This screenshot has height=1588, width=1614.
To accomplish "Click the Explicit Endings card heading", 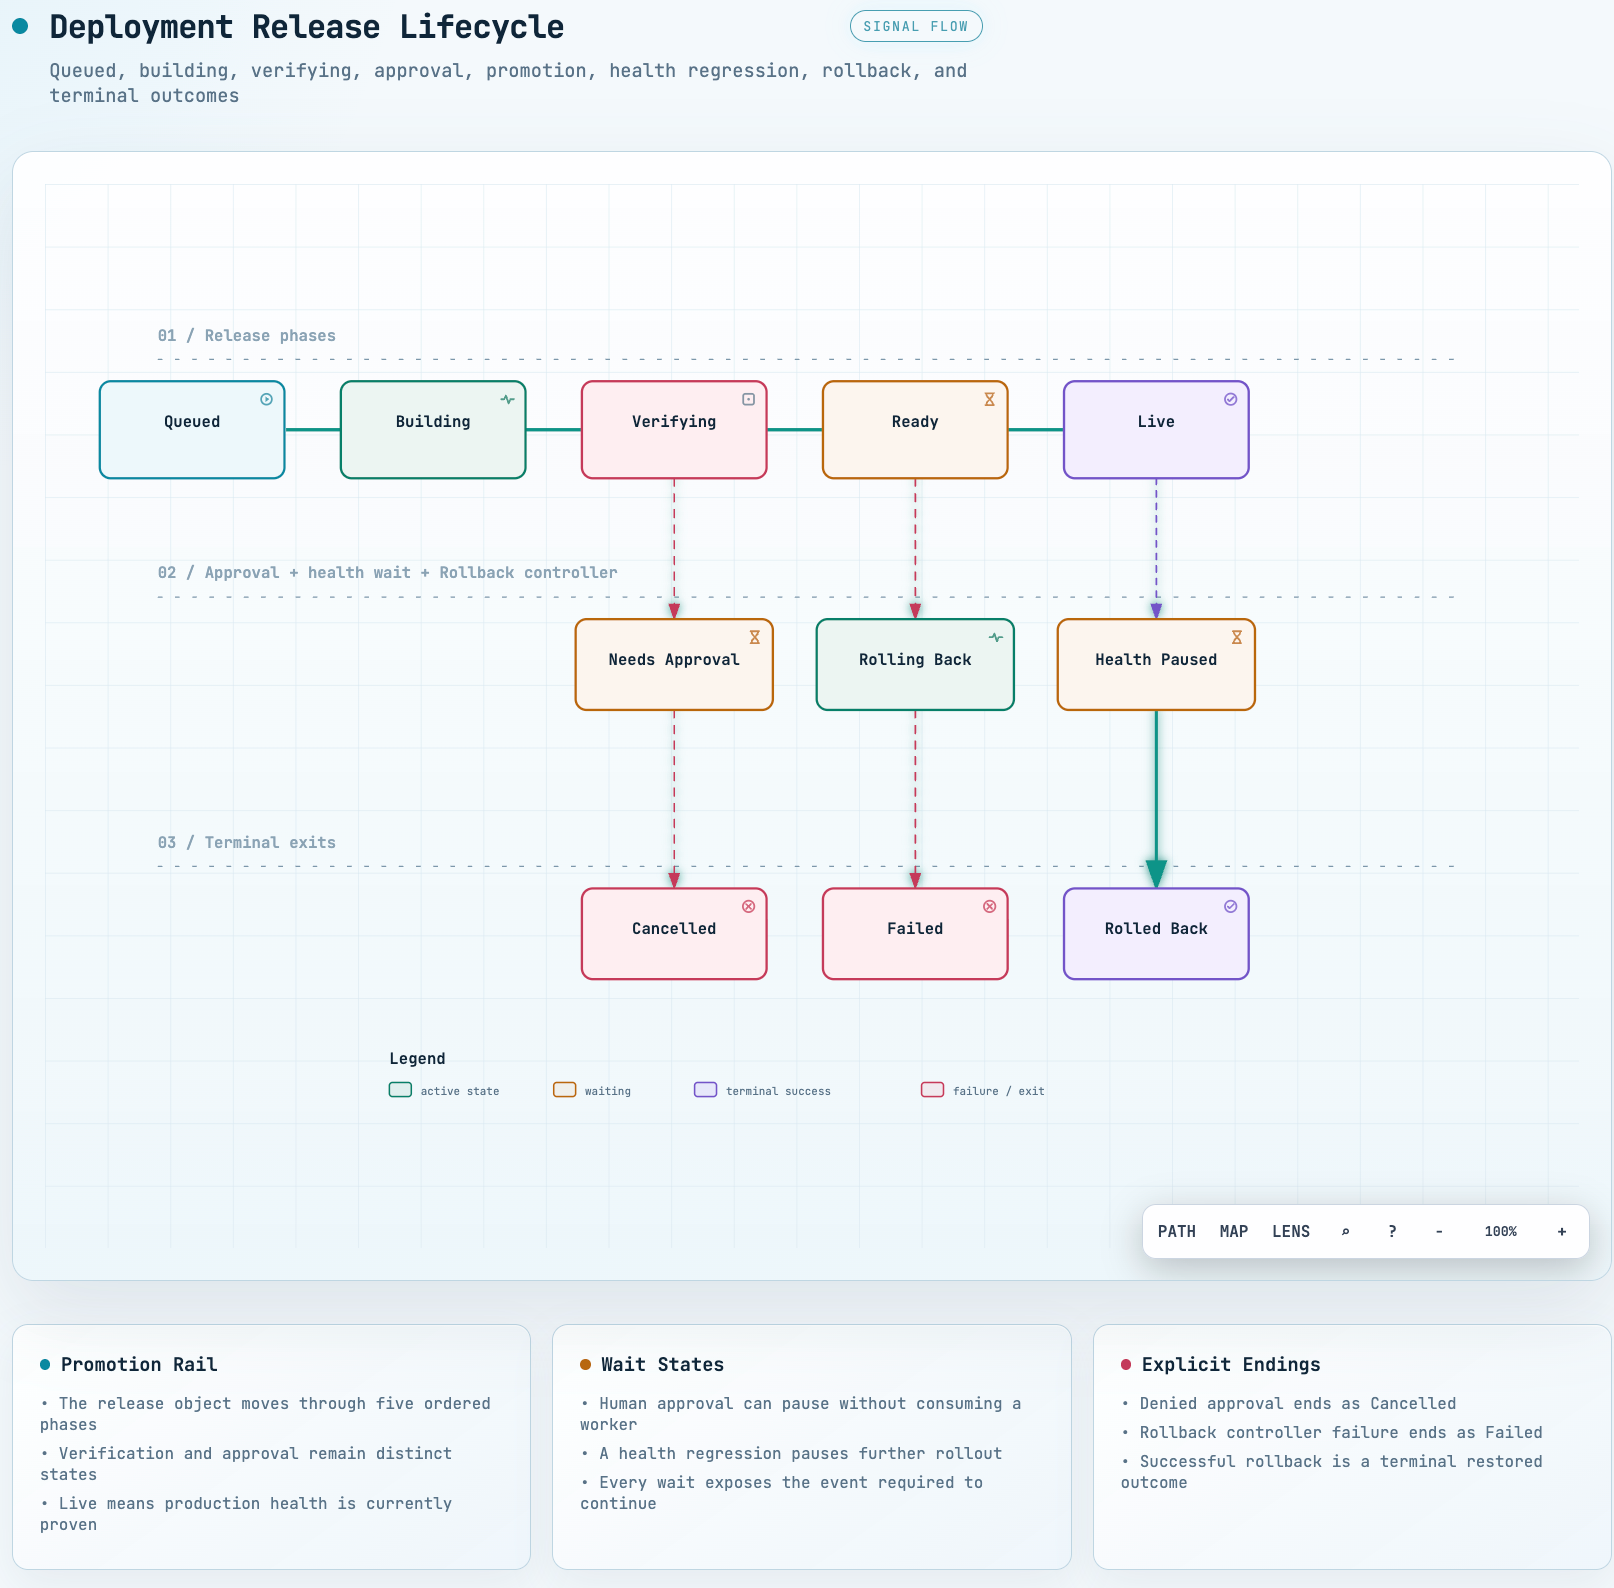I will [x=1231, y=1365].
